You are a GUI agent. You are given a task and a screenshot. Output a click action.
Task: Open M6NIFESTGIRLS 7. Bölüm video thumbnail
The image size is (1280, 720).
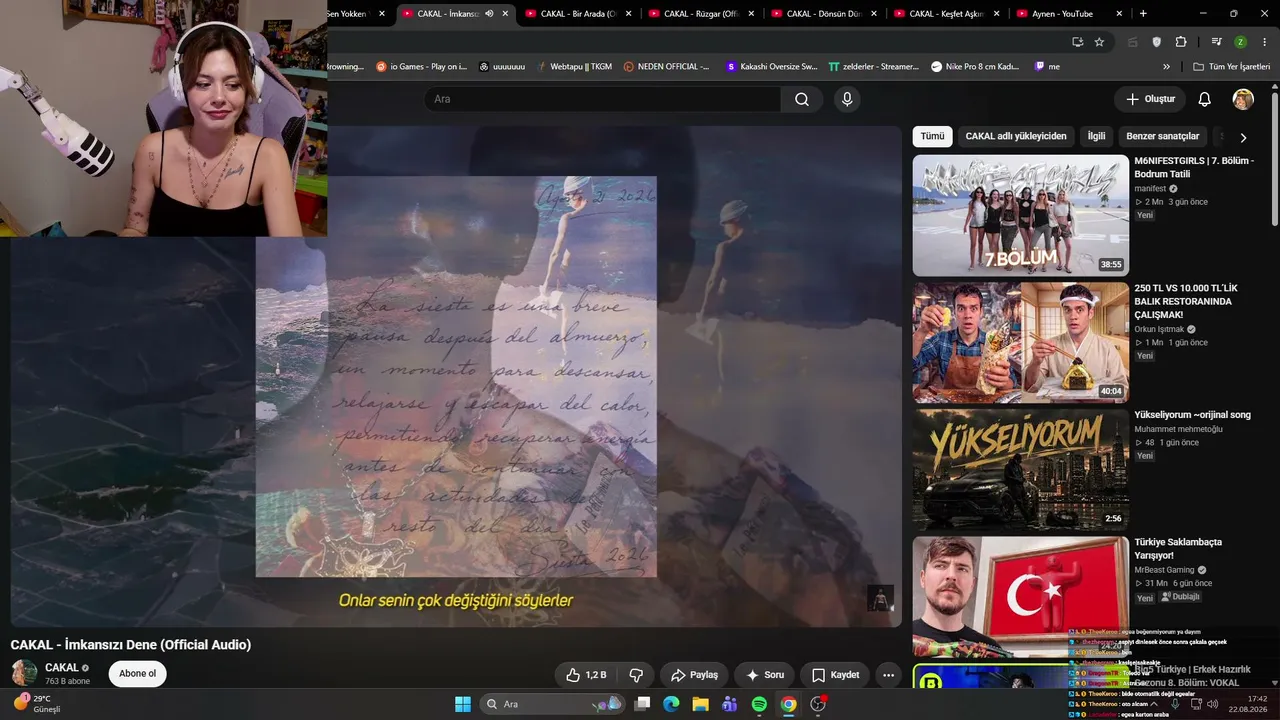tap(1020, 215)
